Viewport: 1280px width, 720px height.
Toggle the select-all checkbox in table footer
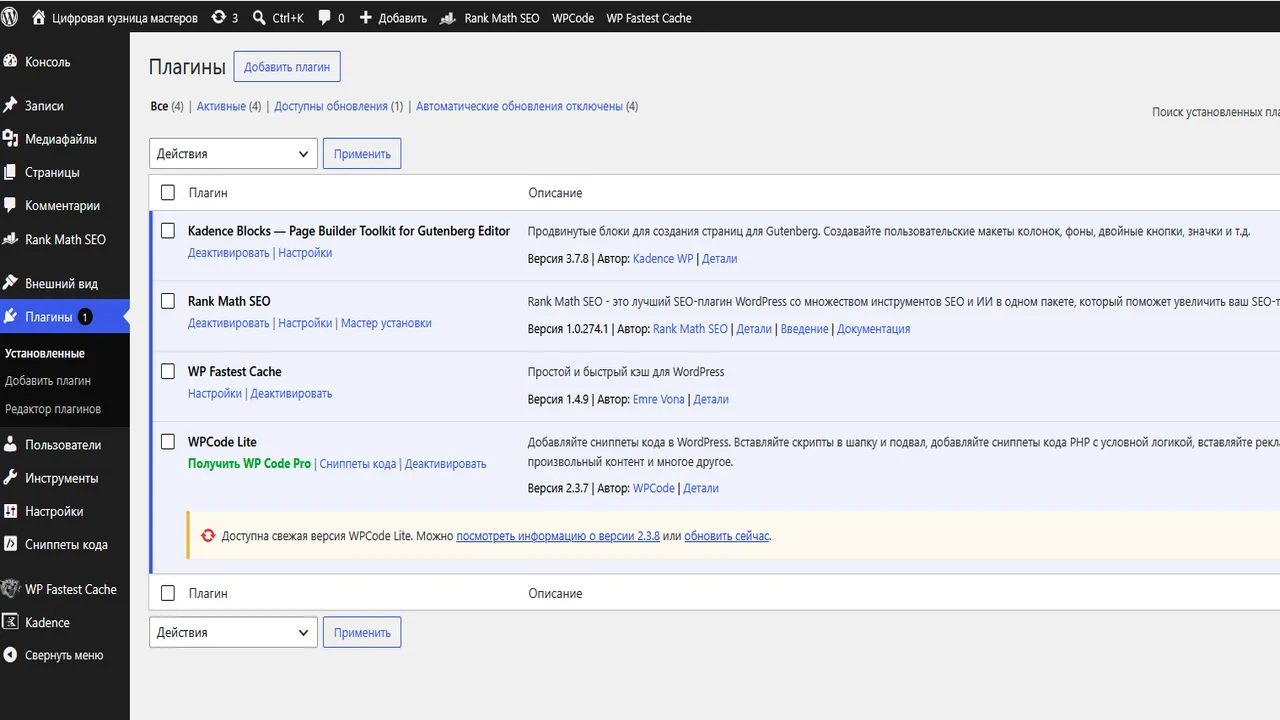pos(168,593)
